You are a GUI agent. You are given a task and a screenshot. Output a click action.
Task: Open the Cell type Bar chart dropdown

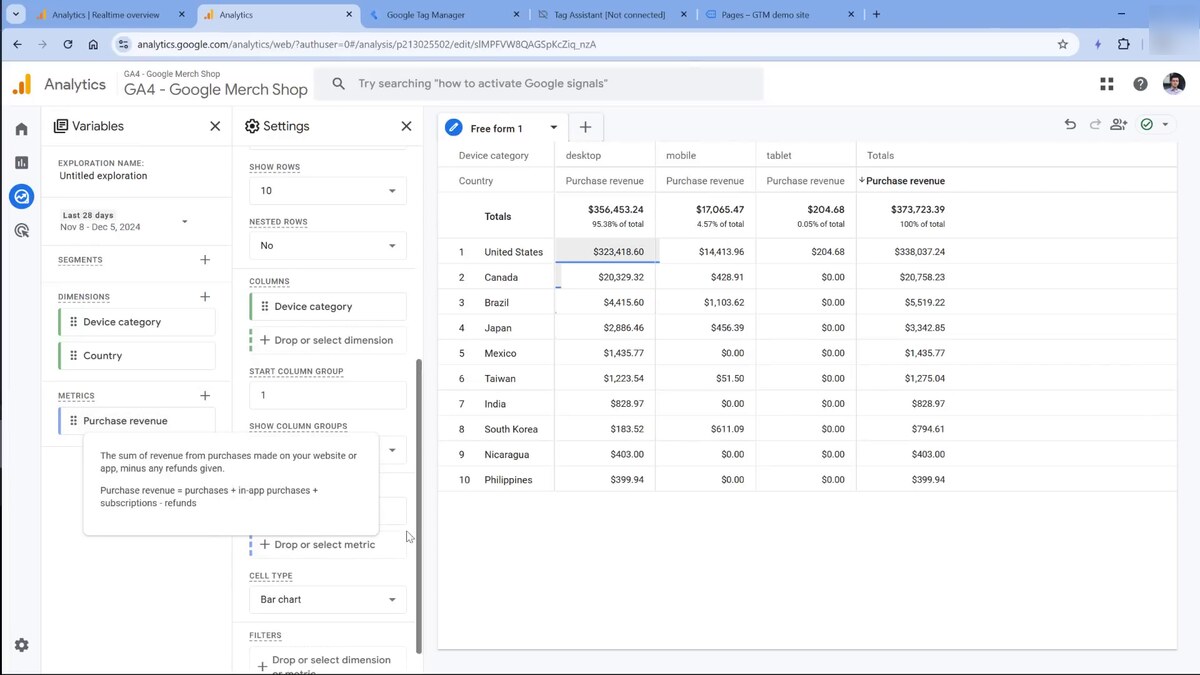[x=328, y=599]
